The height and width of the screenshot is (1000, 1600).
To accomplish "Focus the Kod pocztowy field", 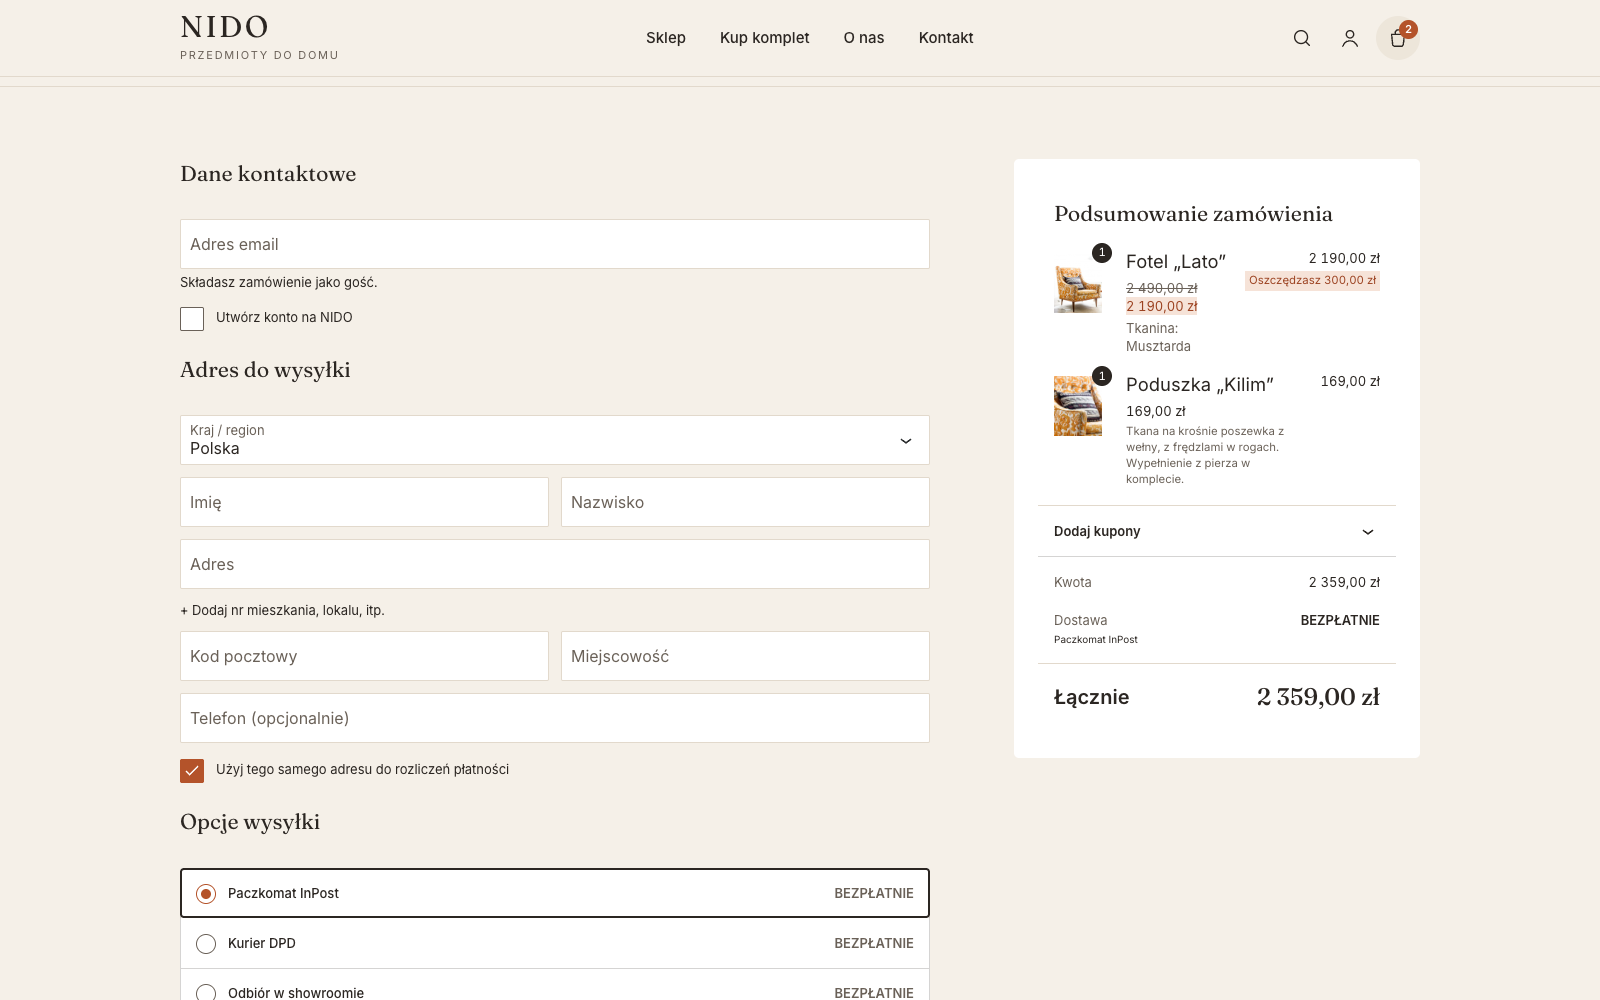I will tap(364, 656).
